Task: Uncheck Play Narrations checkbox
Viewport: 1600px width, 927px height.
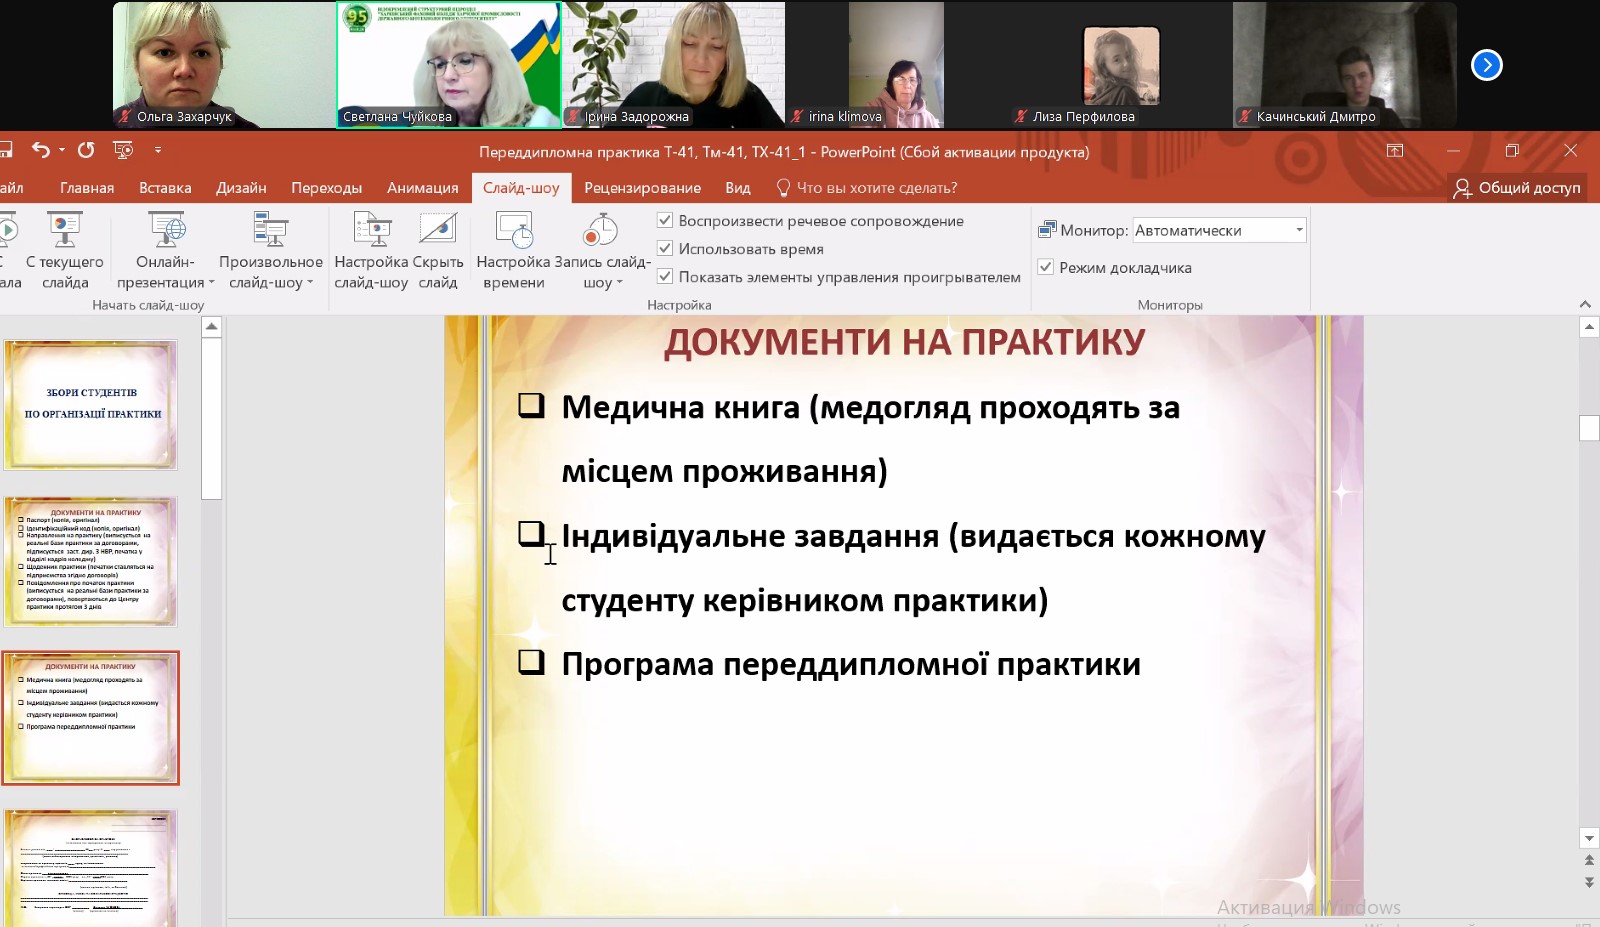Action: (x=665, y=220)
